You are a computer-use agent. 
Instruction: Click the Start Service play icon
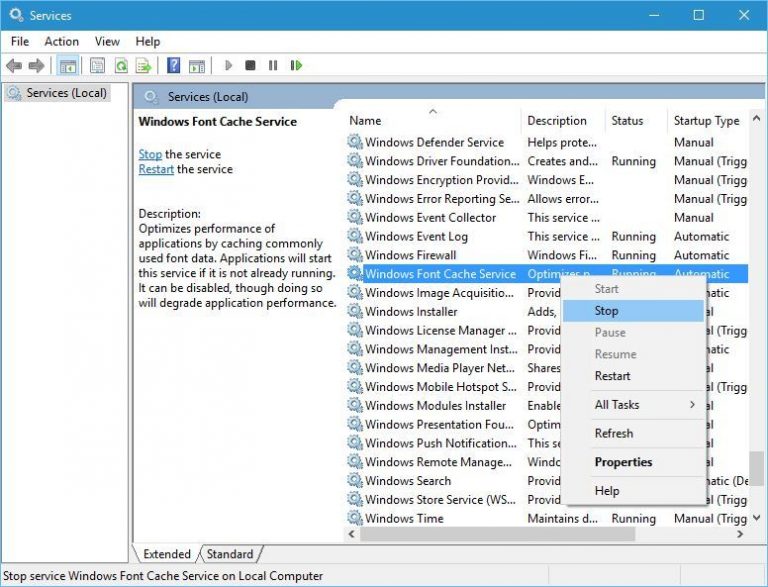click(x=228, y=65)
